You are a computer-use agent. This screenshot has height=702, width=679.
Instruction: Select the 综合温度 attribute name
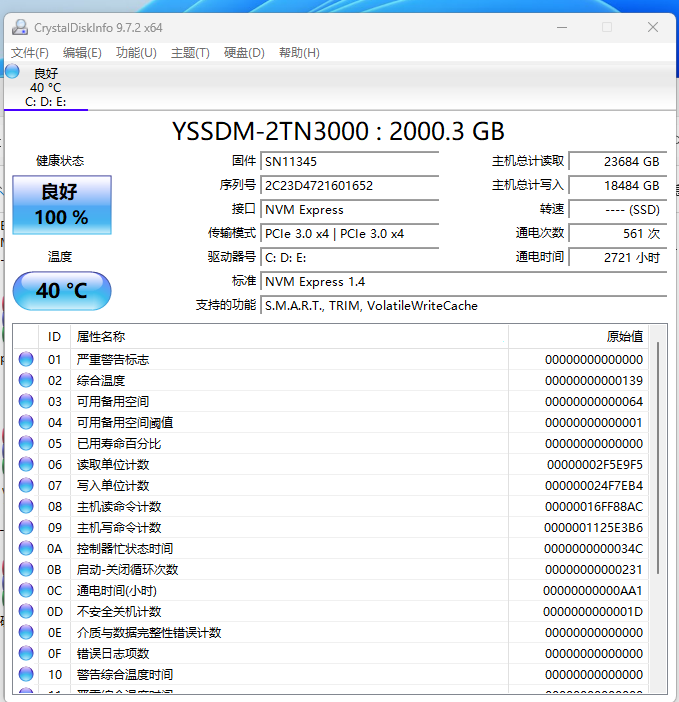(x=101, y=381)
